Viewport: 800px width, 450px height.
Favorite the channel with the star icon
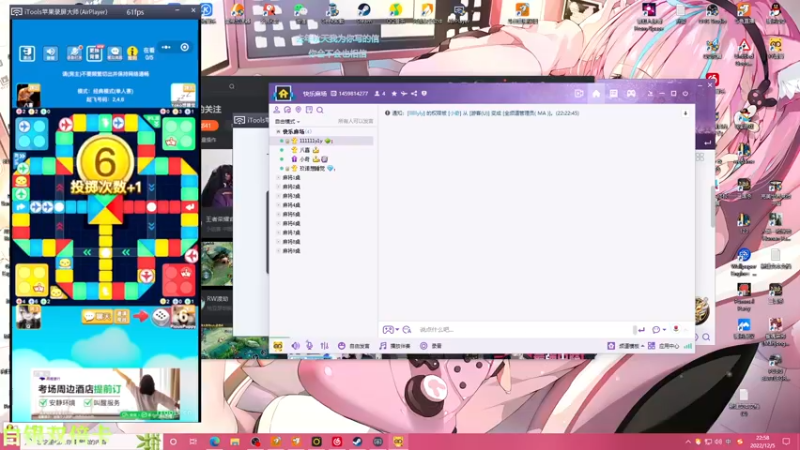394,93
